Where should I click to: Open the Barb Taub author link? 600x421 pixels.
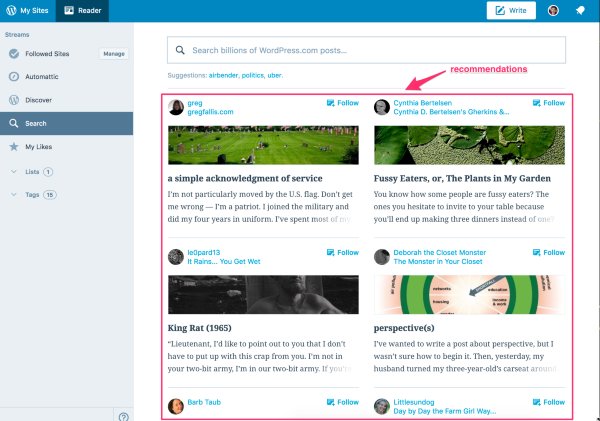[204, 402]
